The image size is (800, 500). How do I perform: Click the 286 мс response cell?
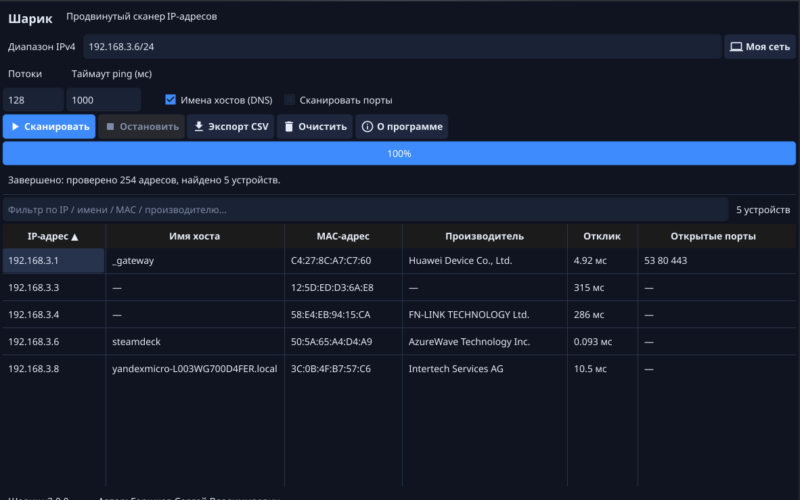pyautogui.click(x=602, y=315)
